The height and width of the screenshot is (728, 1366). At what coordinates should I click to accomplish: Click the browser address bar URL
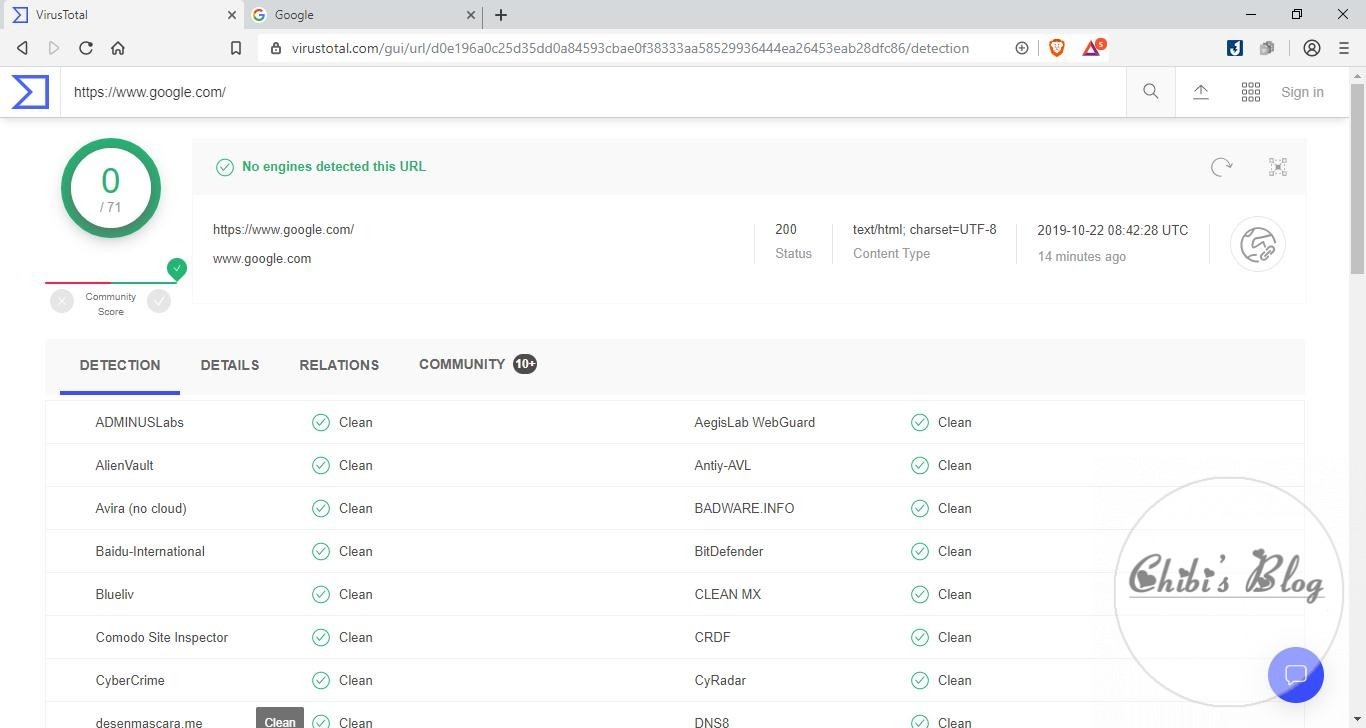[630, 48]
